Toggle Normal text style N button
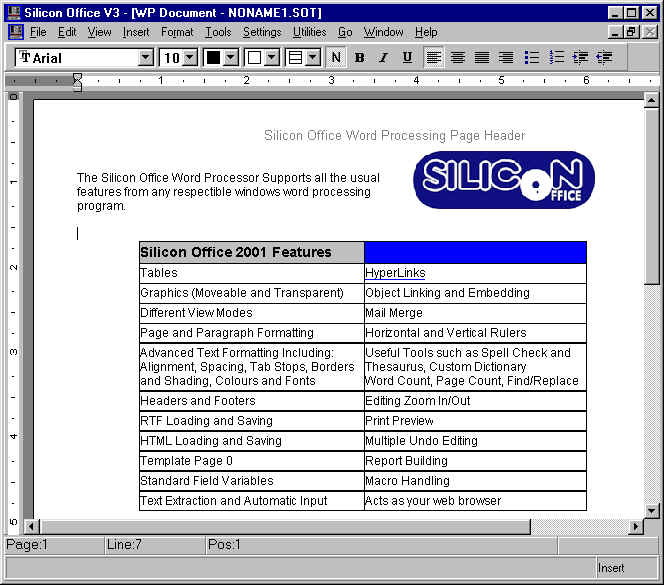Image resolution: width=664 pixels, height=585 pixels. click(336, 57)
